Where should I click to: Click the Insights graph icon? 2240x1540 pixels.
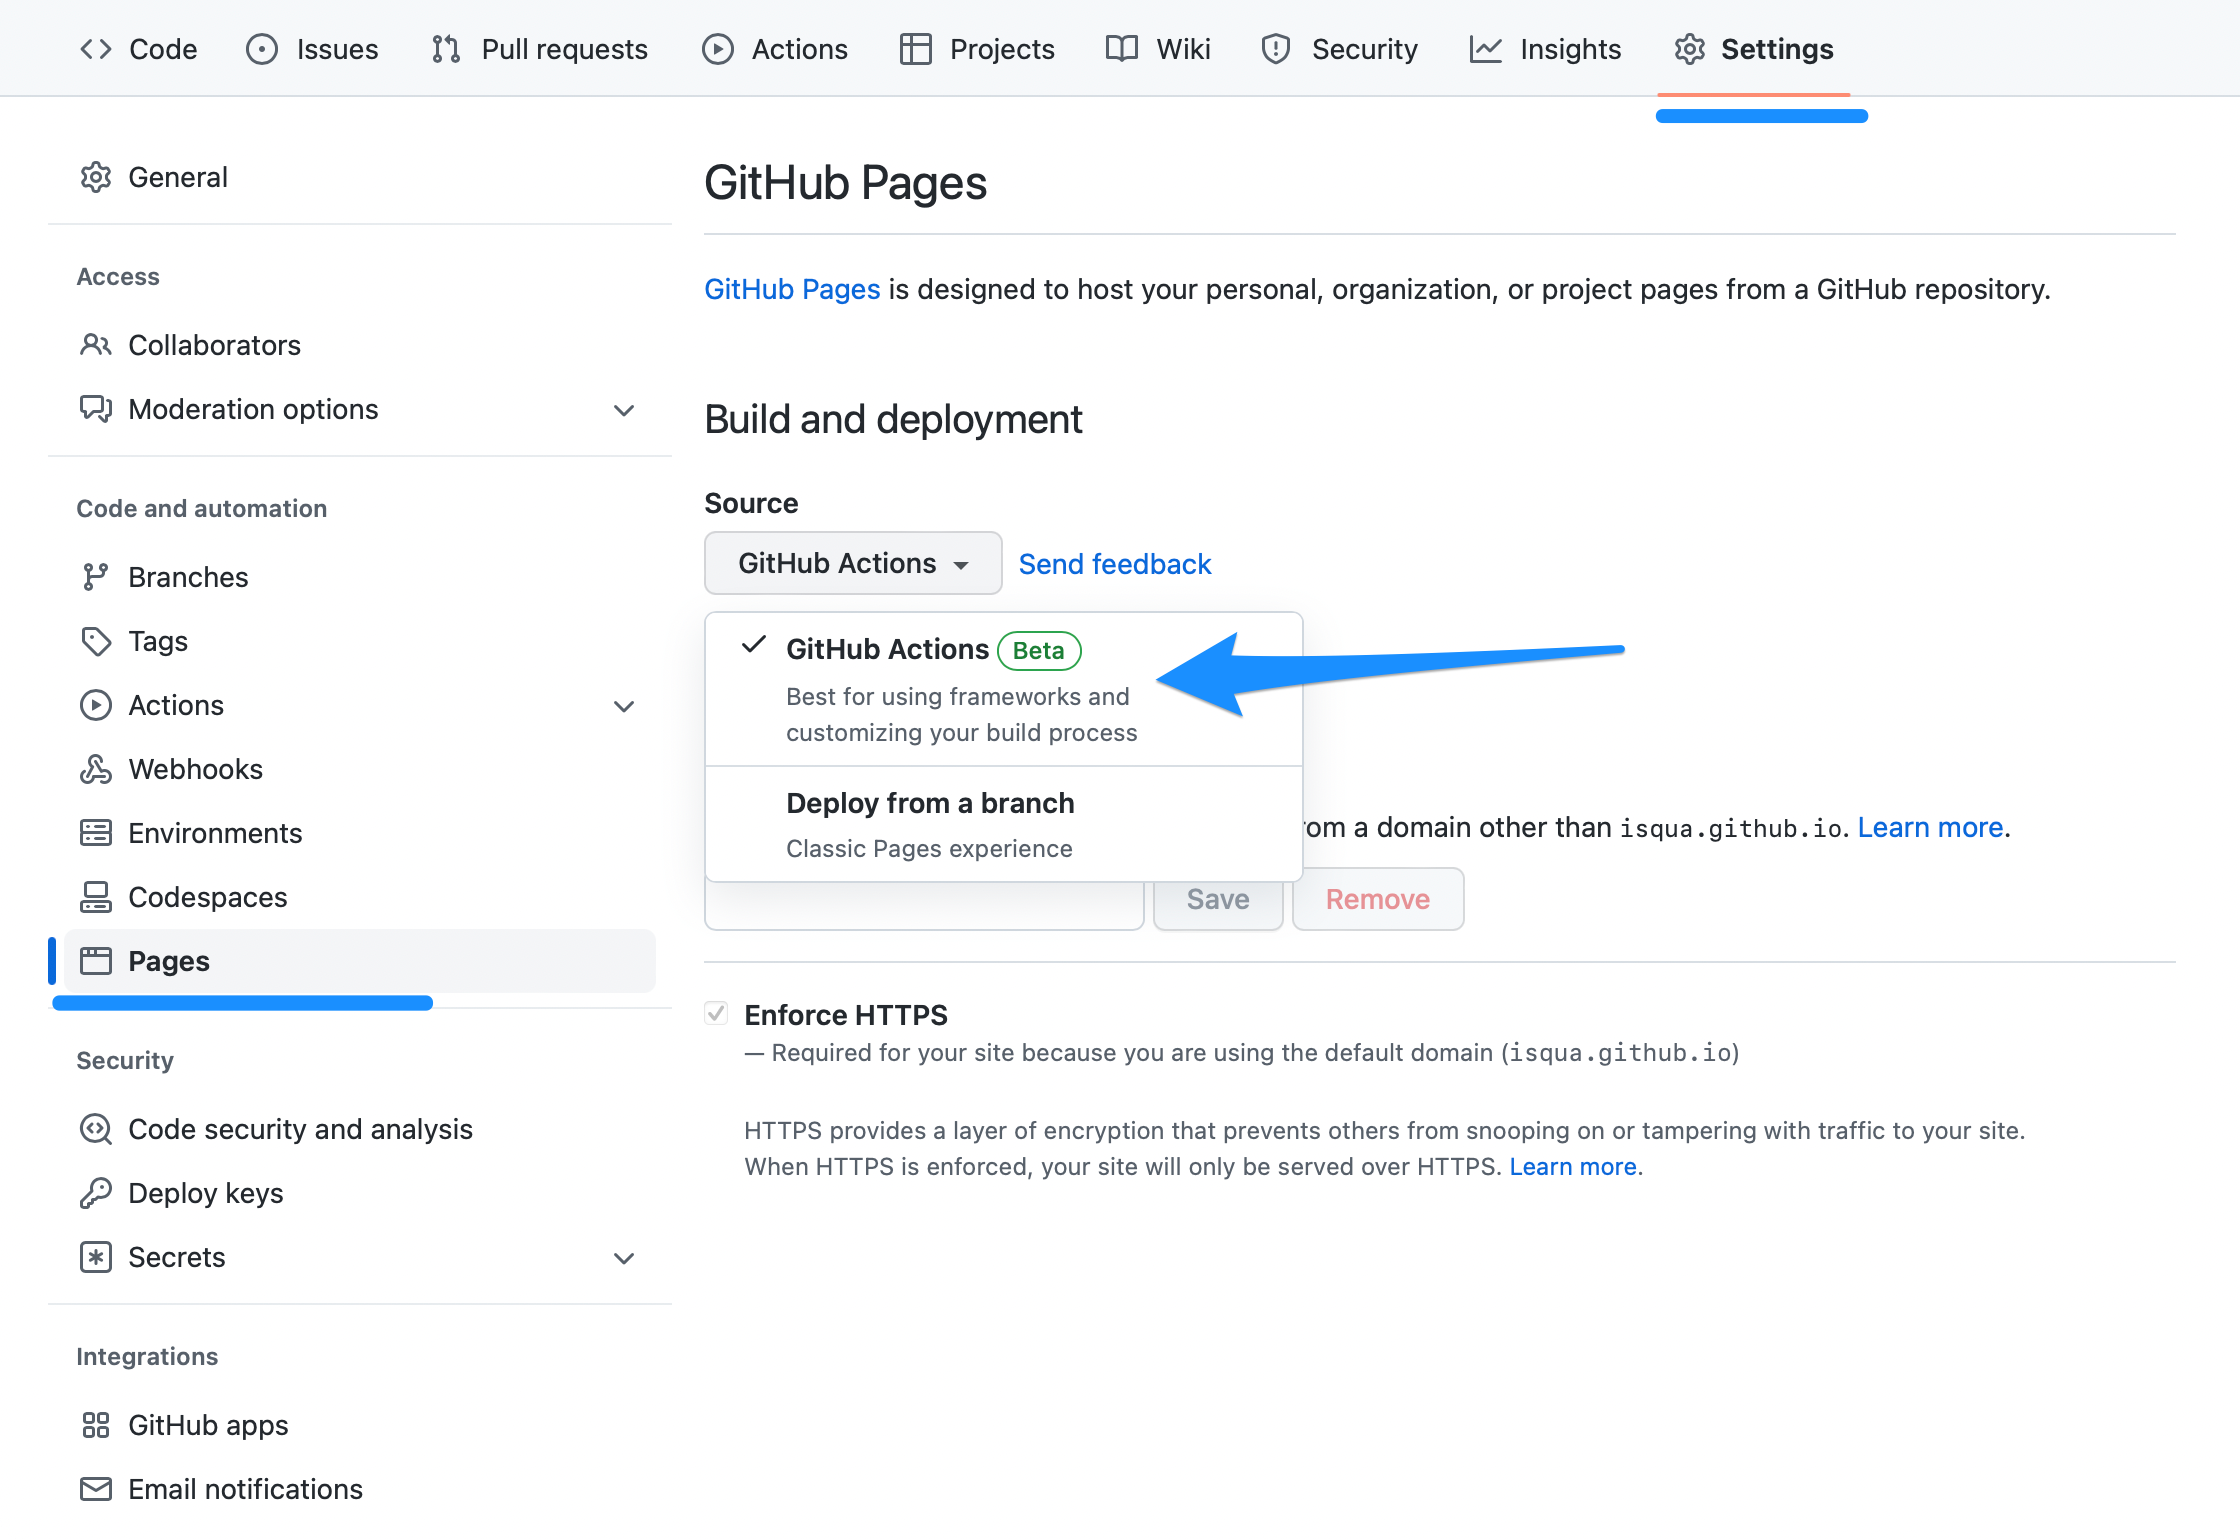(1485, 48)
